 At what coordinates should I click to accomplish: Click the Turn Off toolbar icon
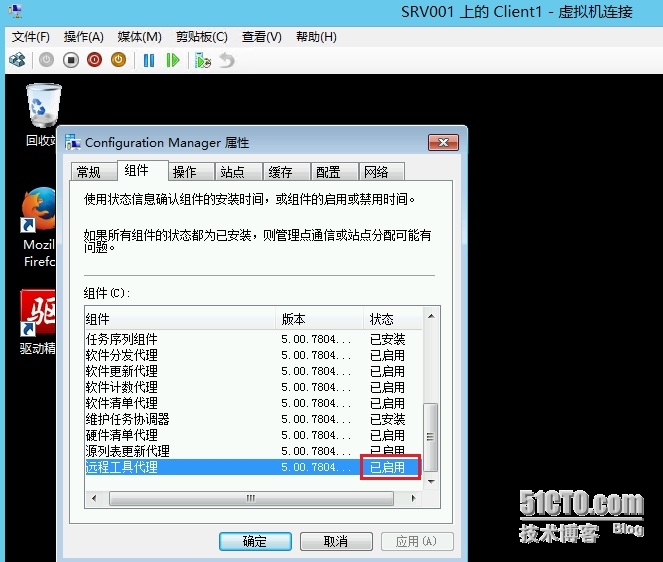click(x=71, y=60)
